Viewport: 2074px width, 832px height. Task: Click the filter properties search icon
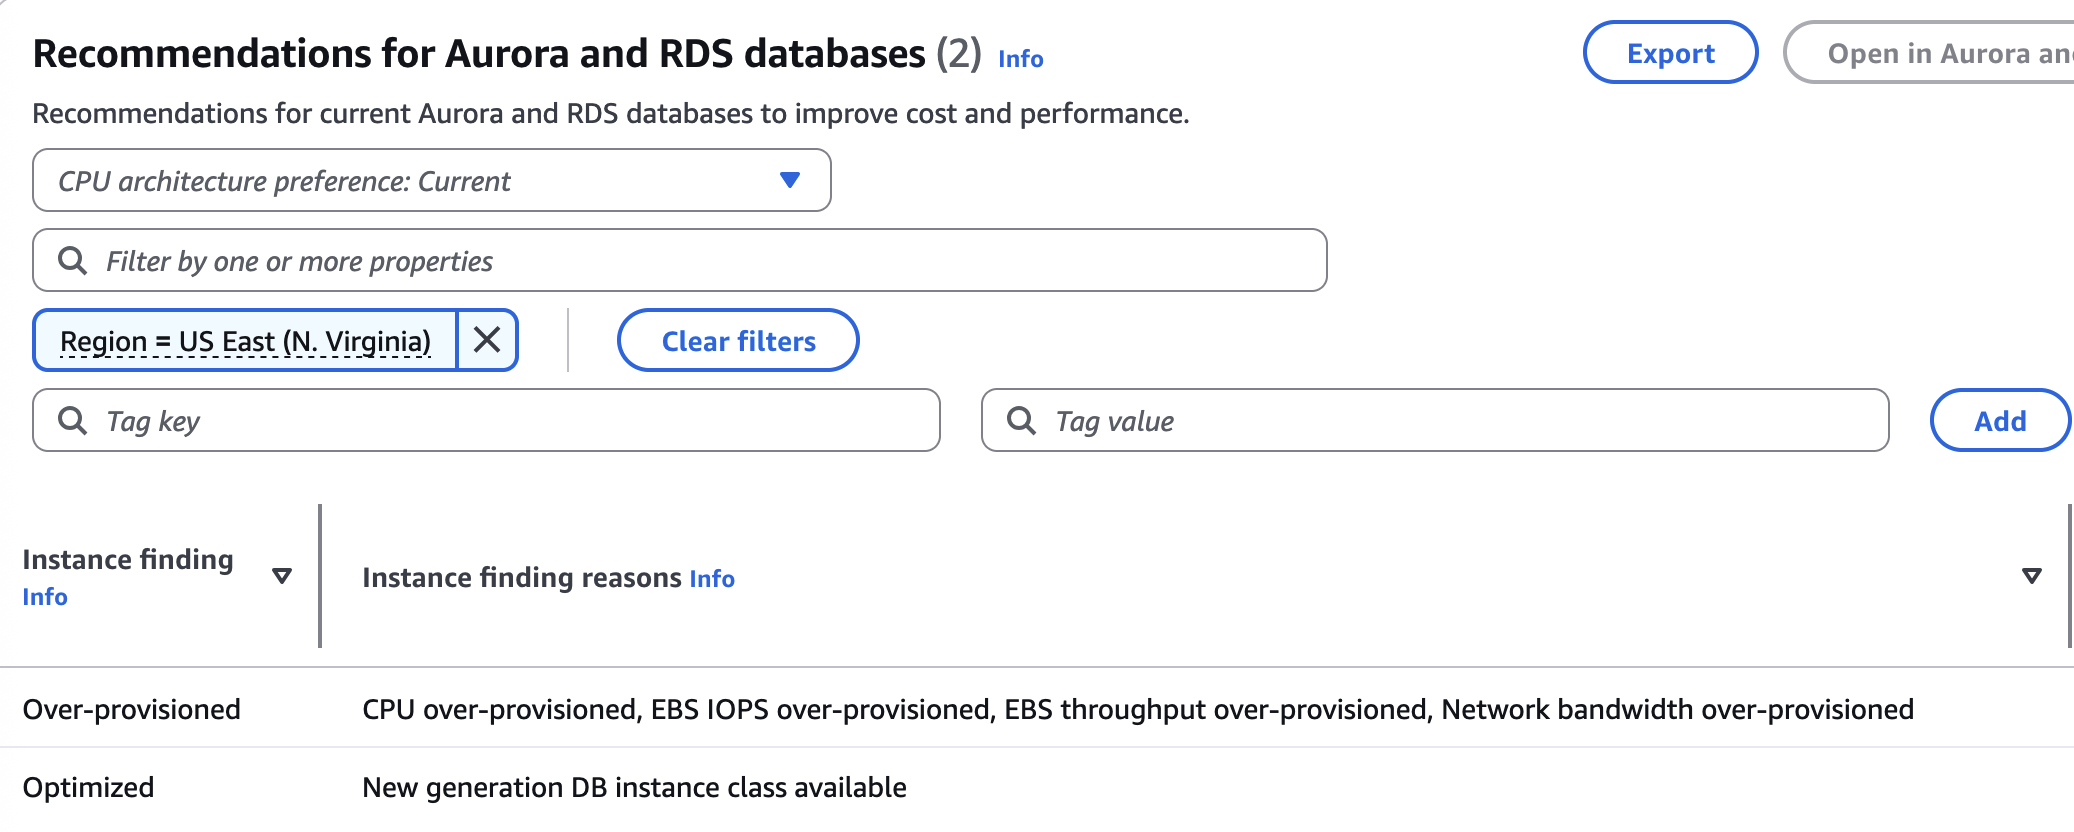pyautogui.click(x=72, y=261)
